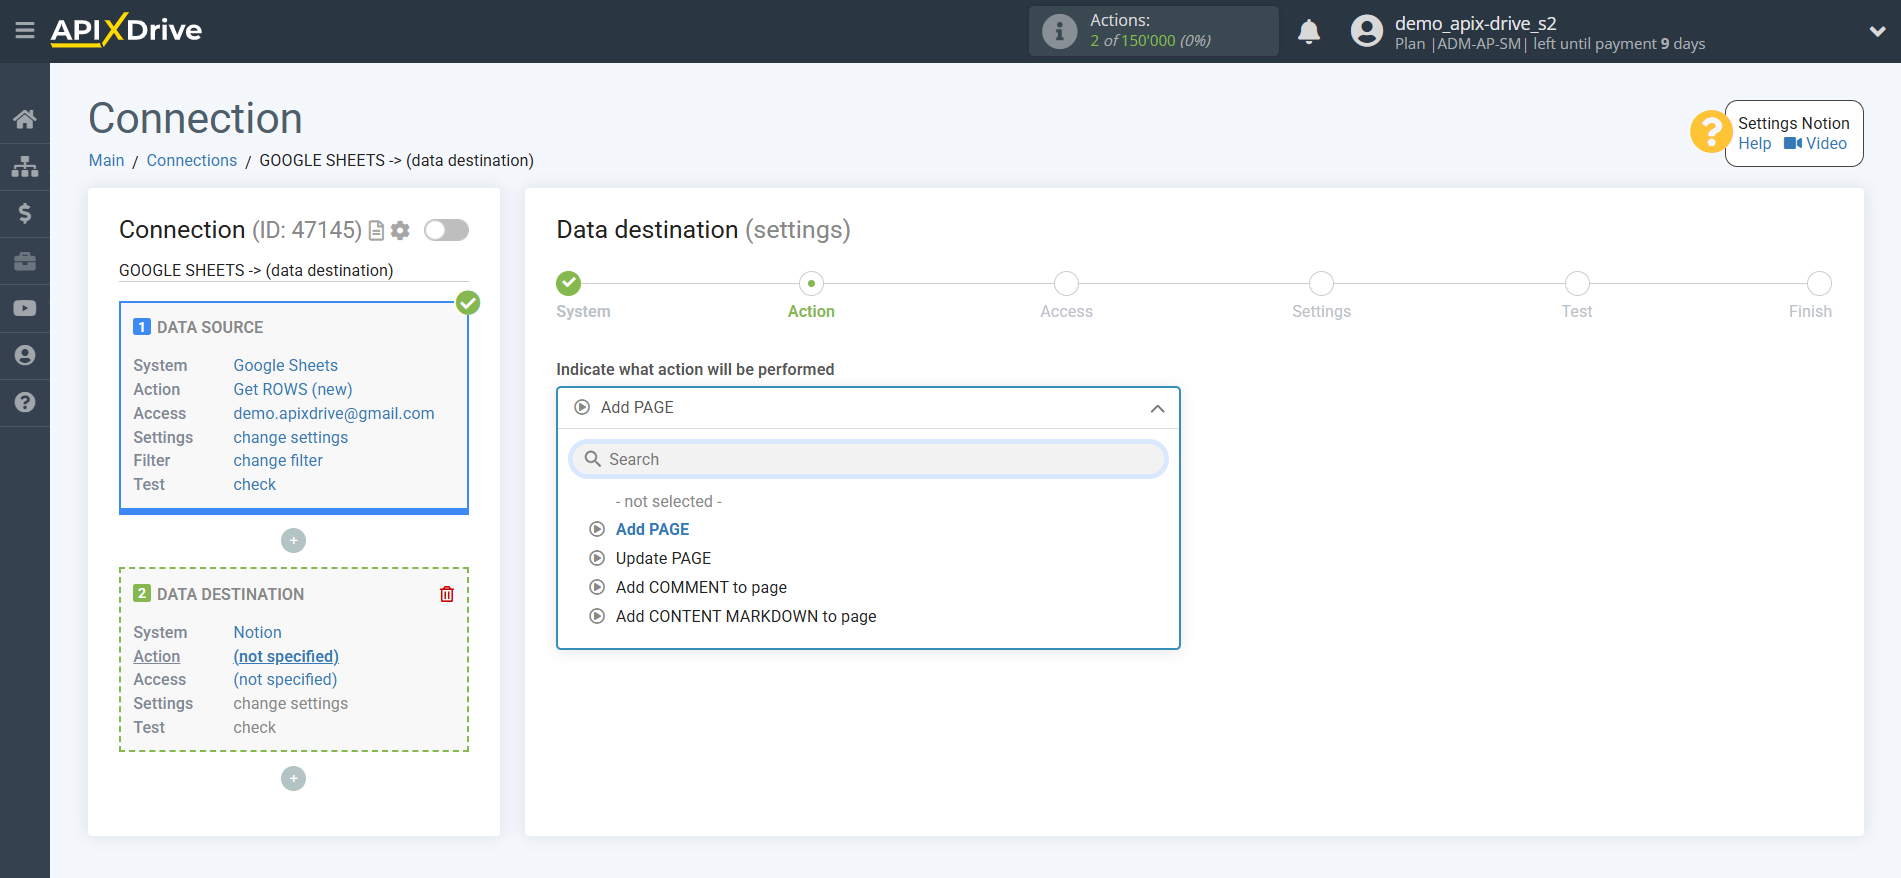Image resolution: width=1901 pixels, height=878 pixels.
Task: Click the search magnifier icon
Action: (593, 459)
